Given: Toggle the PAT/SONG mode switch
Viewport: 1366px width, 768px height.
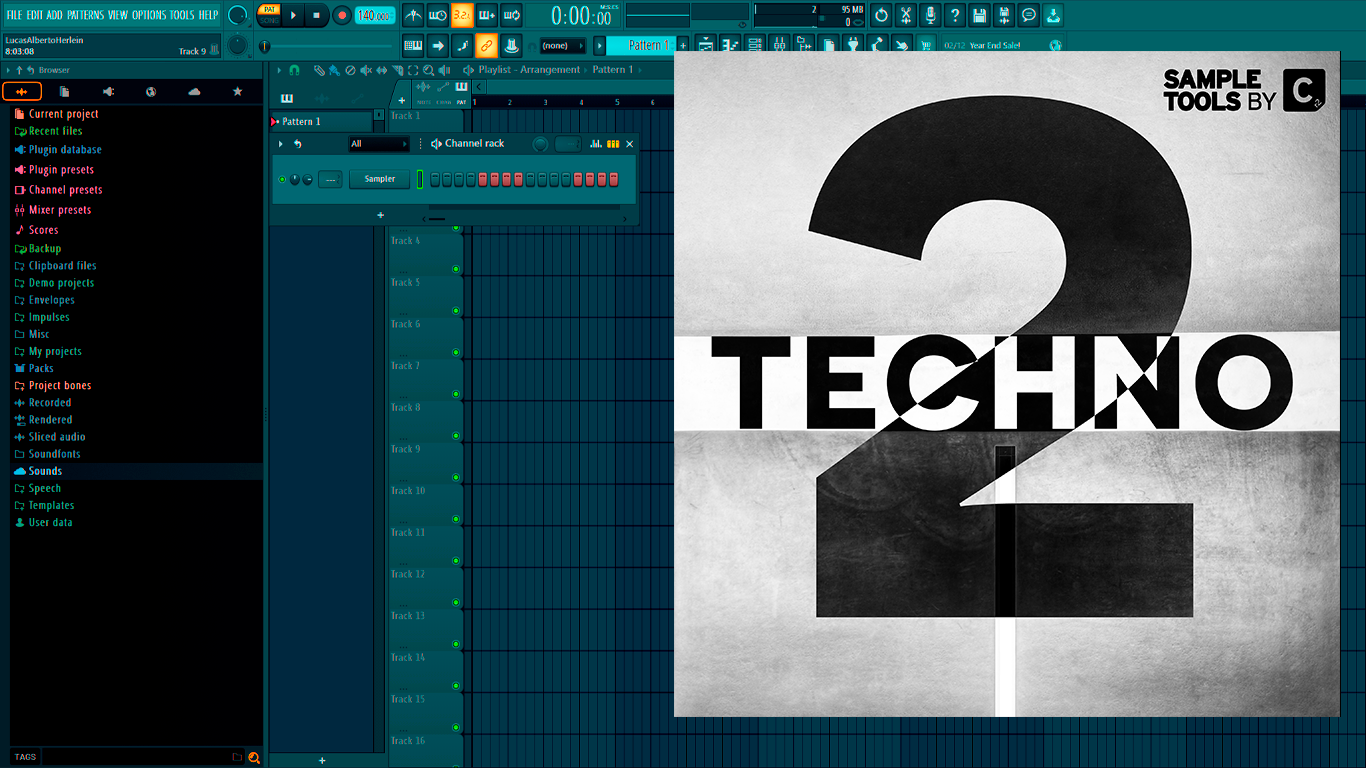Looking at the screenshot, I should 269,15.
